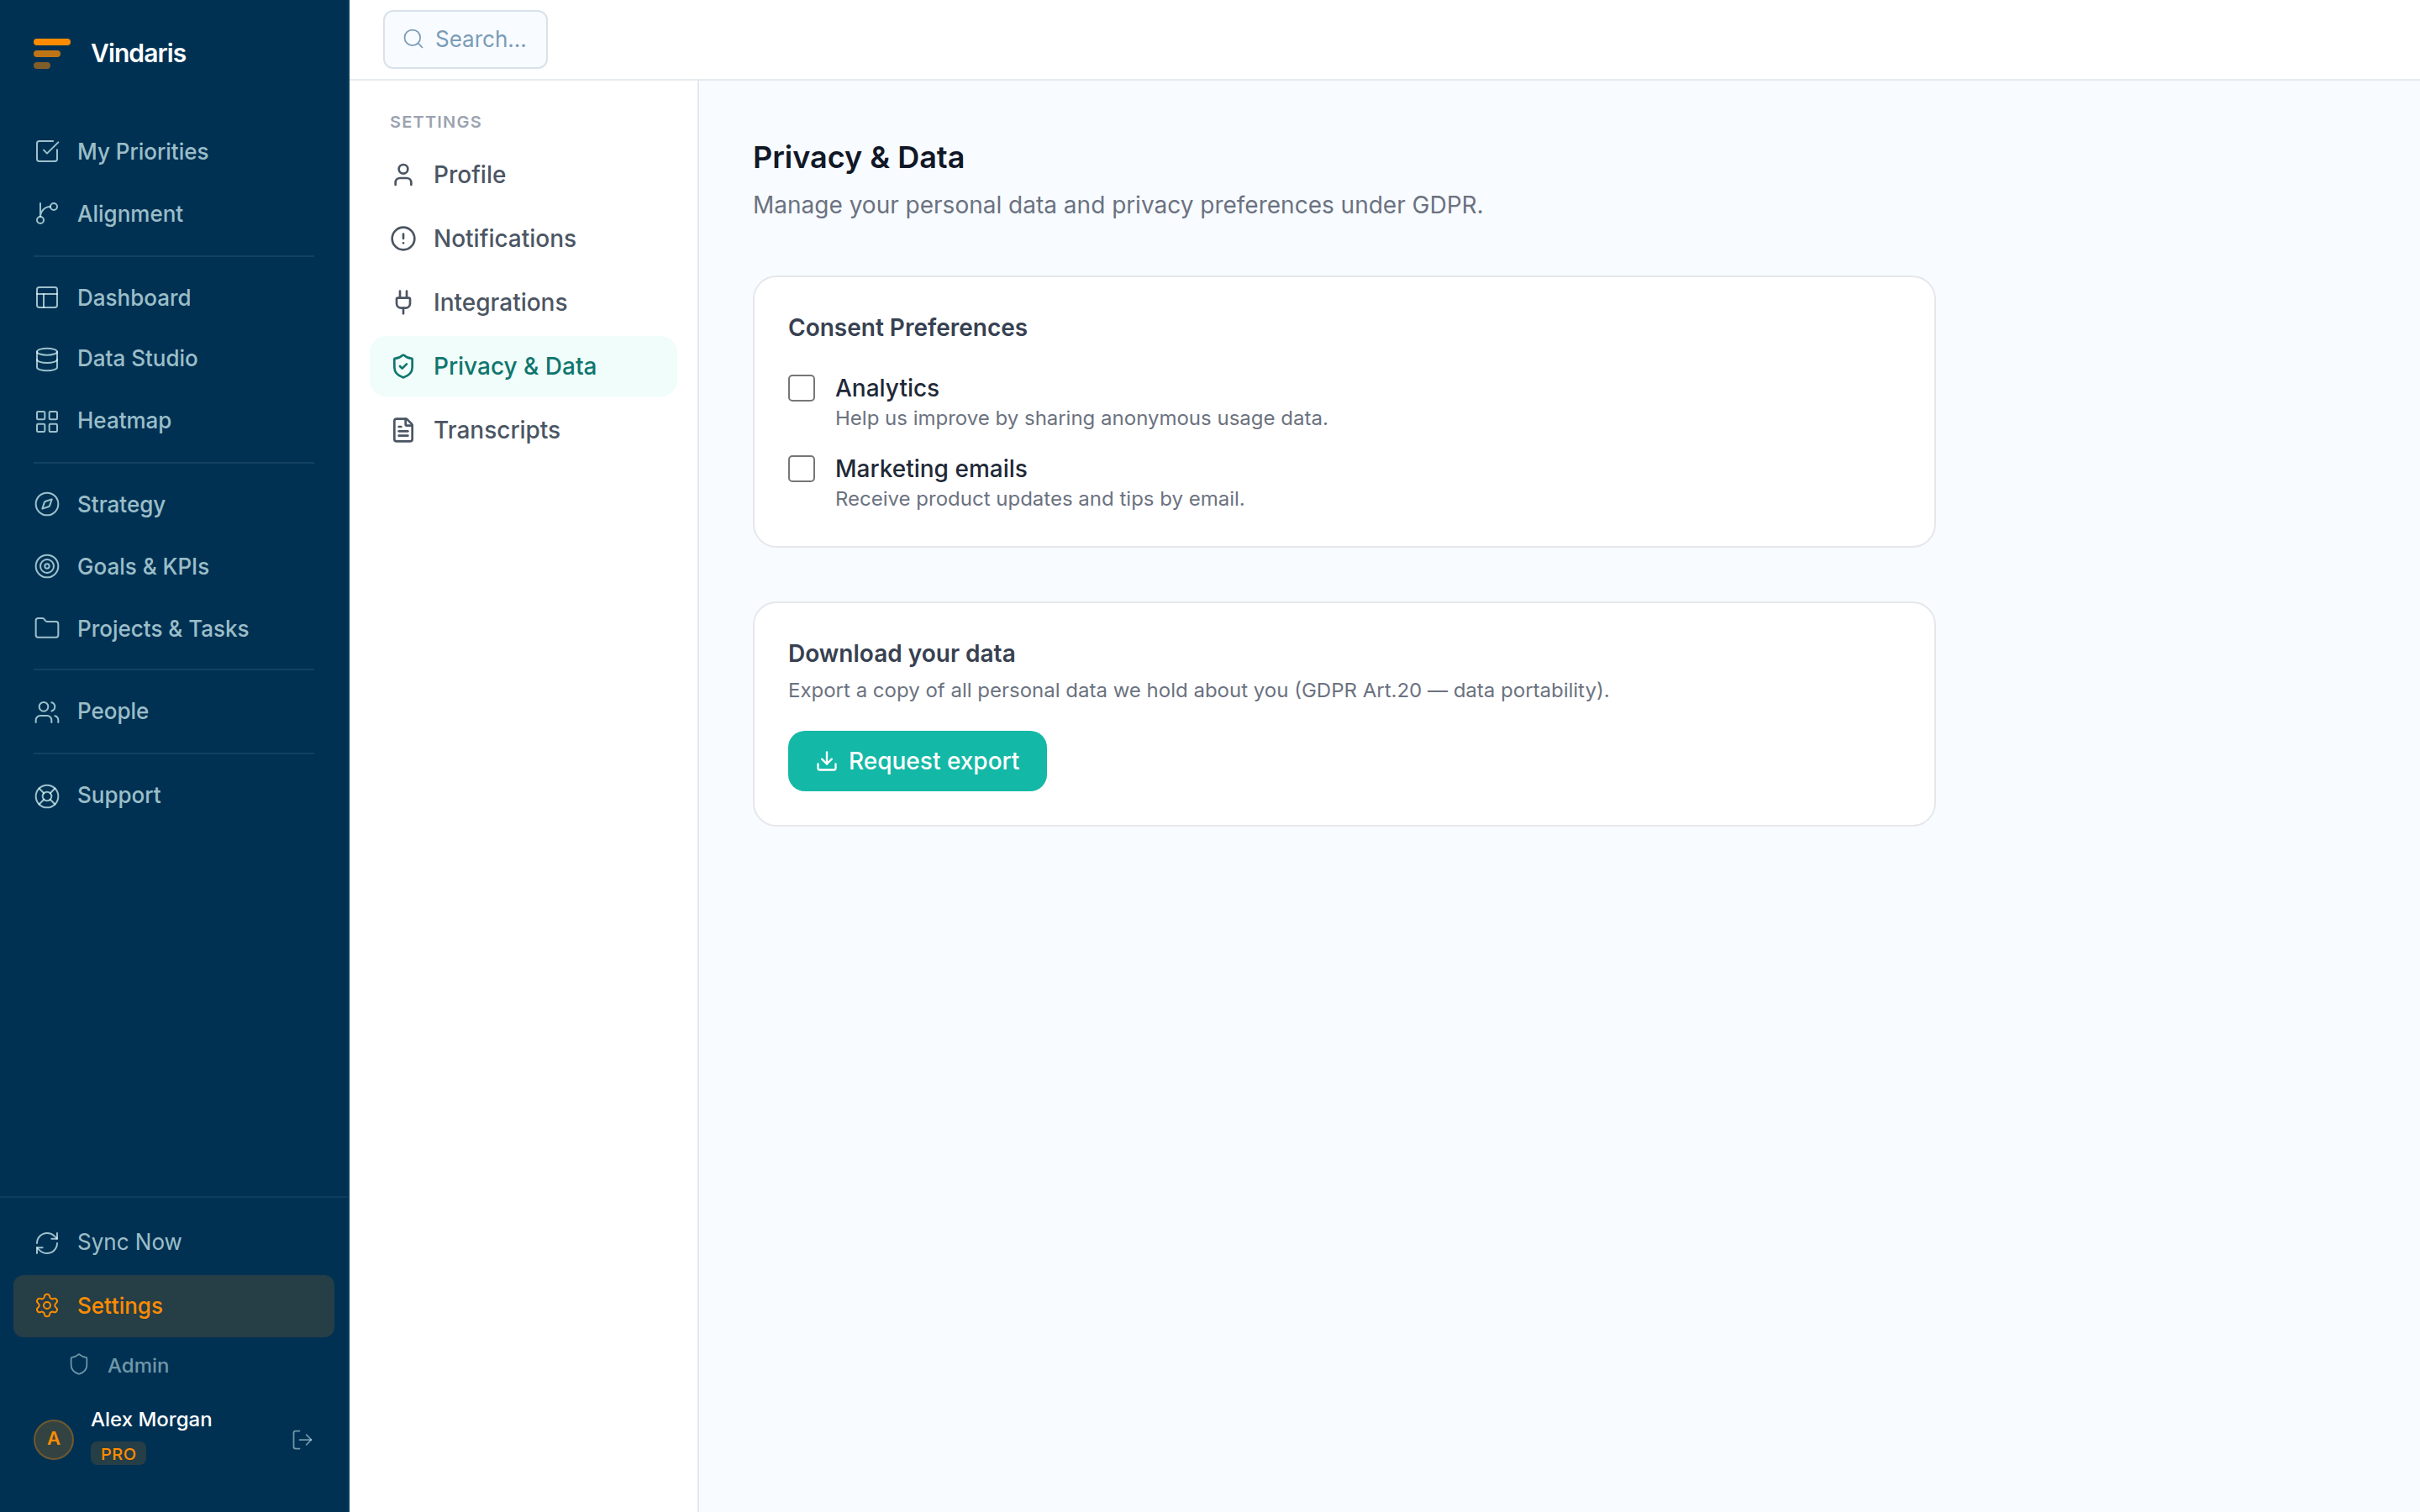This screenshot has width=2420, height=1512.
Task: Click the Data Studio database icon
Action: [47, 358]
